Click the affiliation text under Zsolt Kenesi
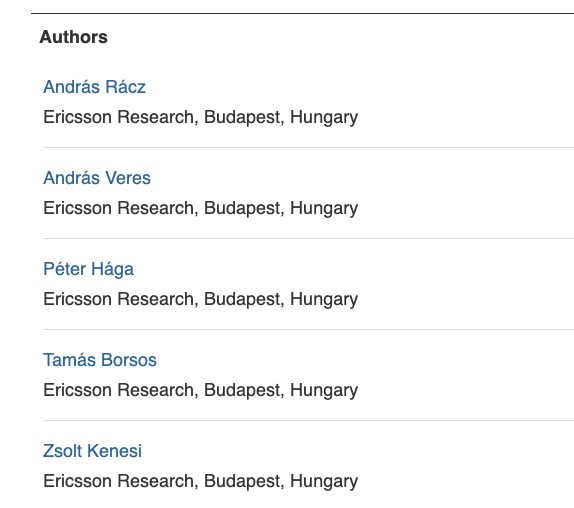 click(201, 481)
